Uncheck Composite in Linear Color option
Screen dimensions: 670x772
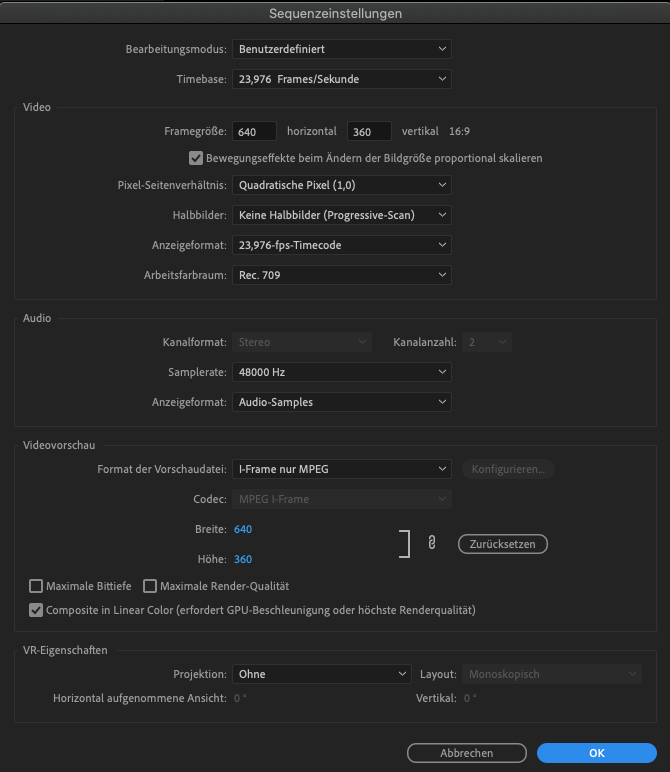click(x=37, y=610)
